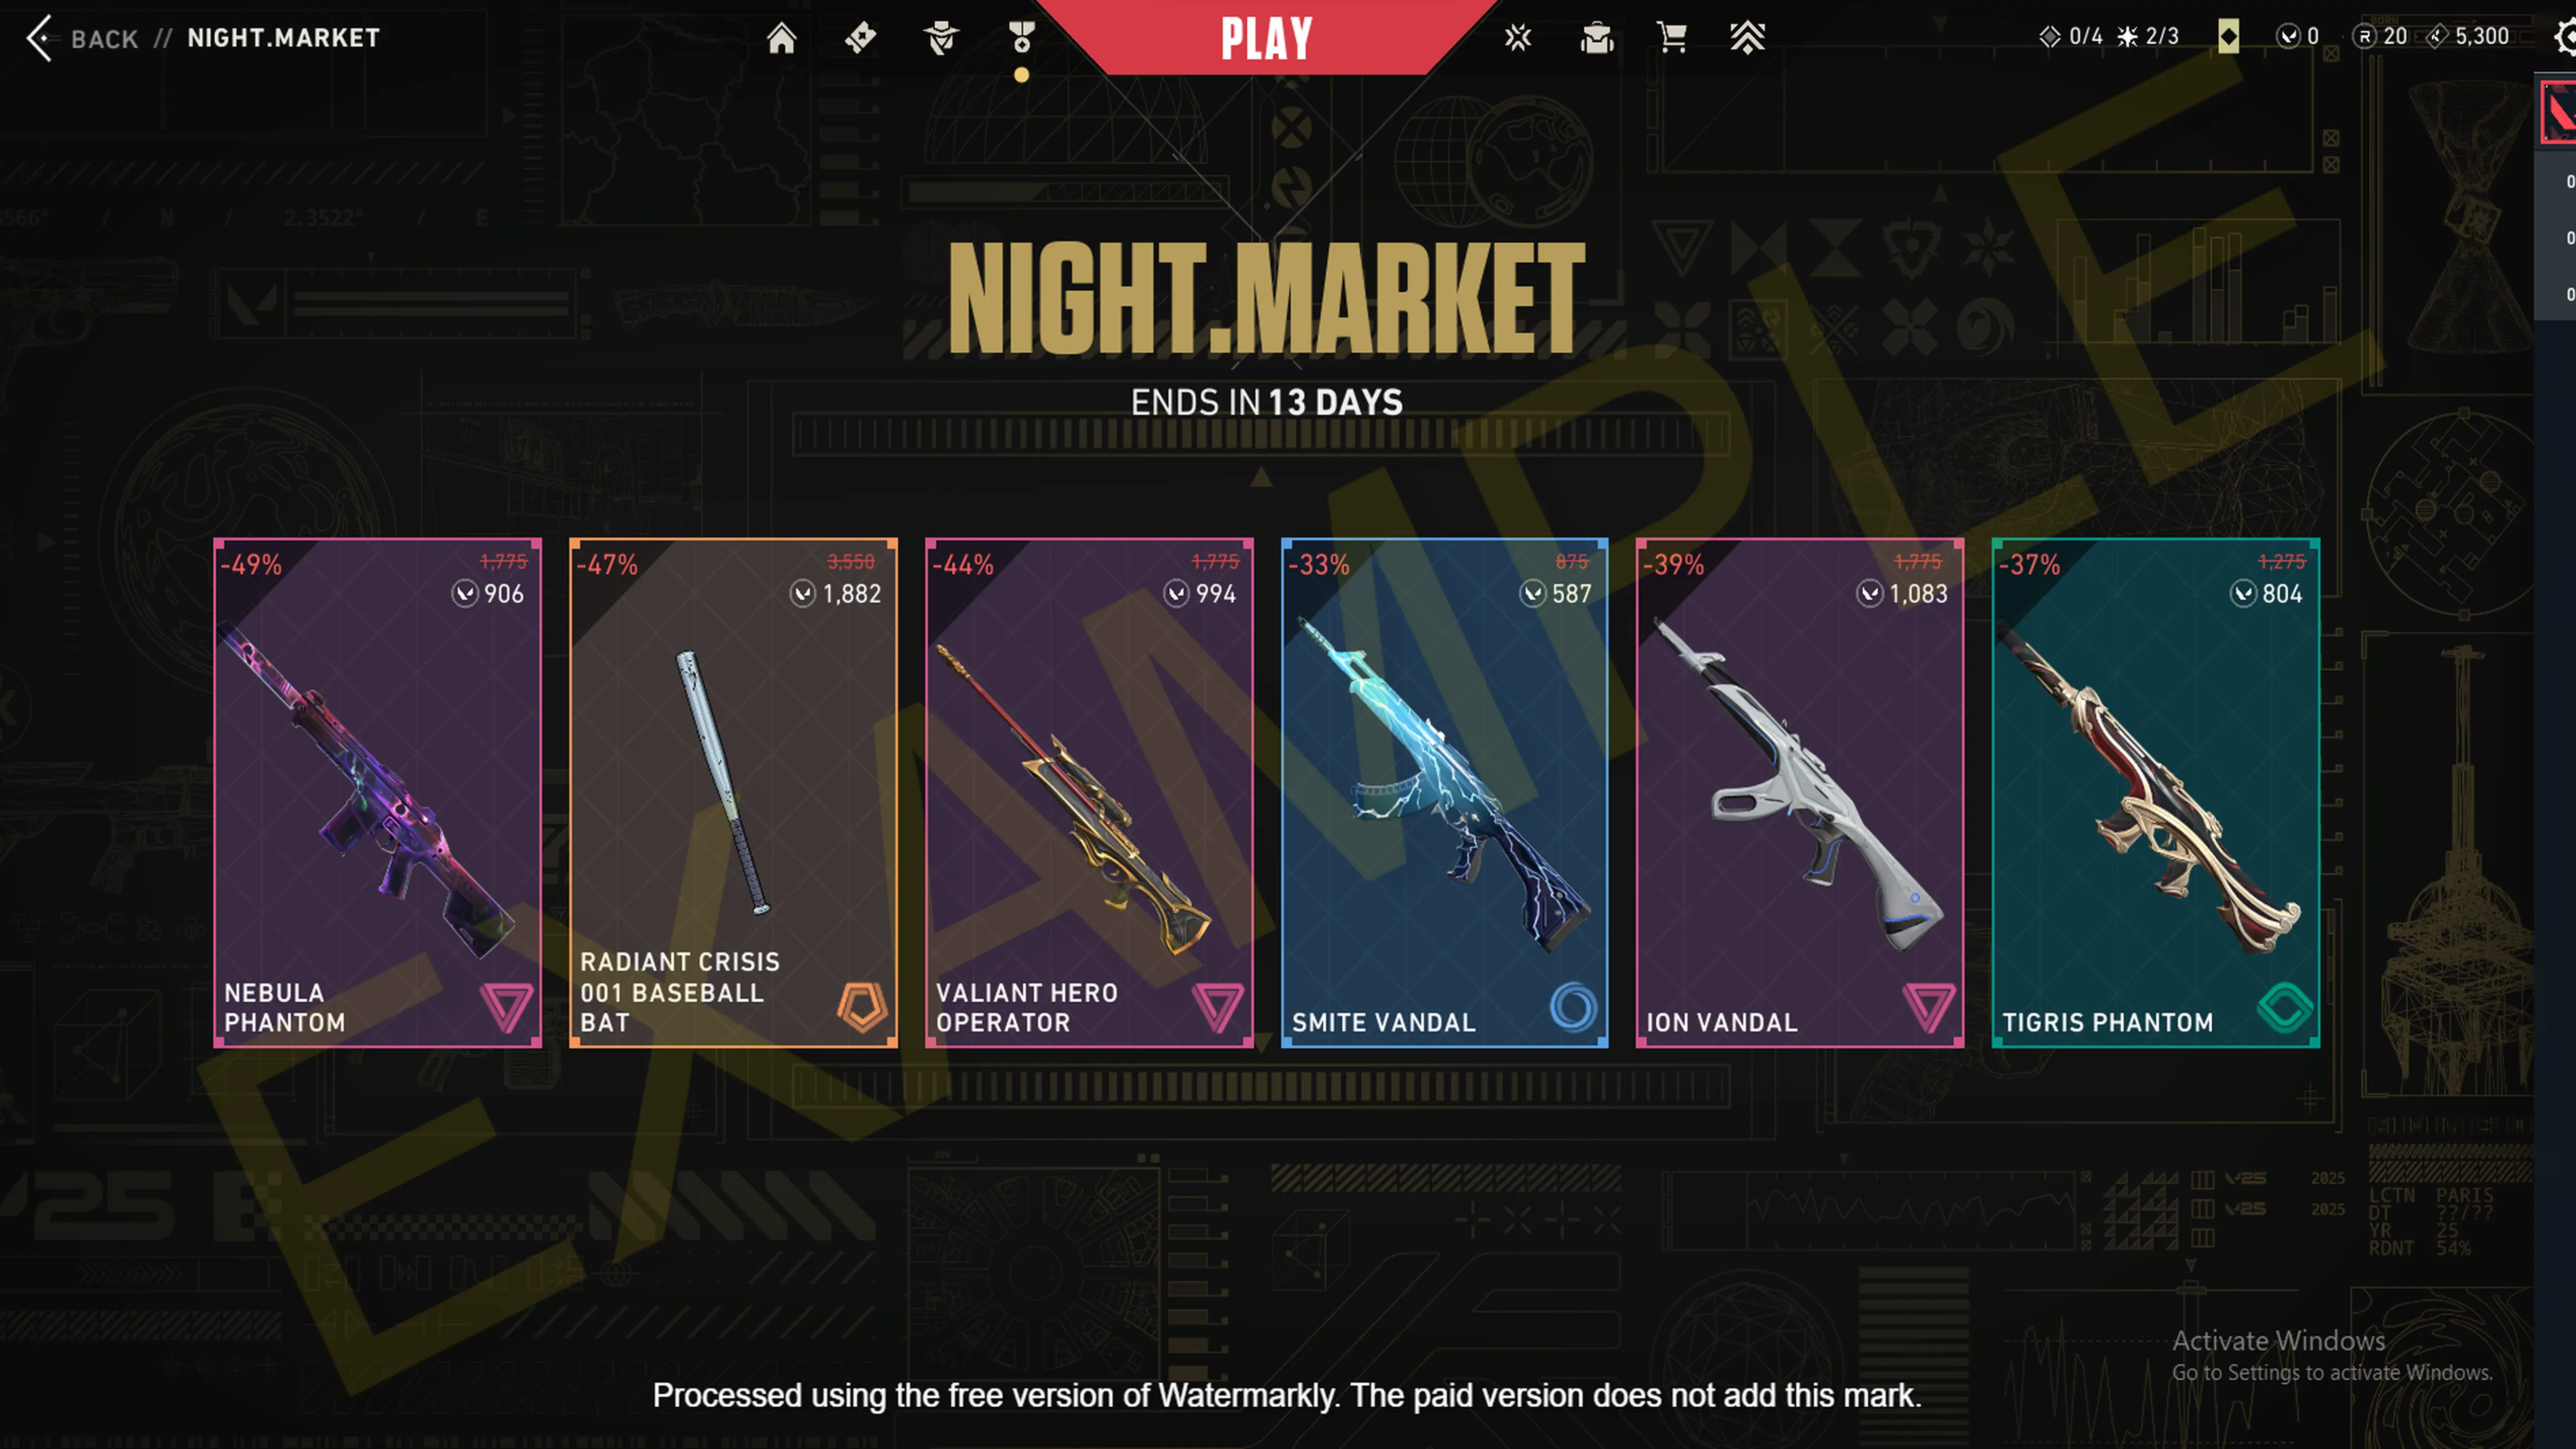Click the Radianite Points balance showing 20
Viewport: 2576px width, 1449px height.
[x=2380, y=37]
